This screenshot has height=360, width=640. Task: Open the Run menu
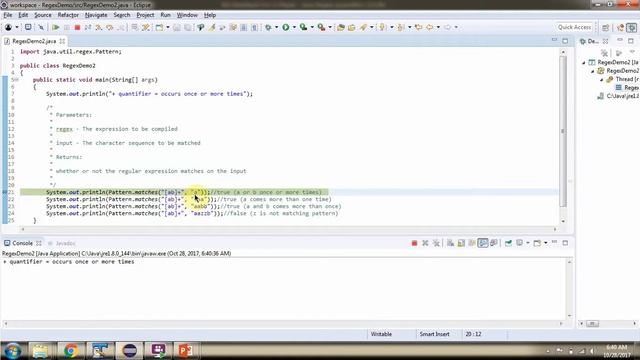click(x=165, y=15)
